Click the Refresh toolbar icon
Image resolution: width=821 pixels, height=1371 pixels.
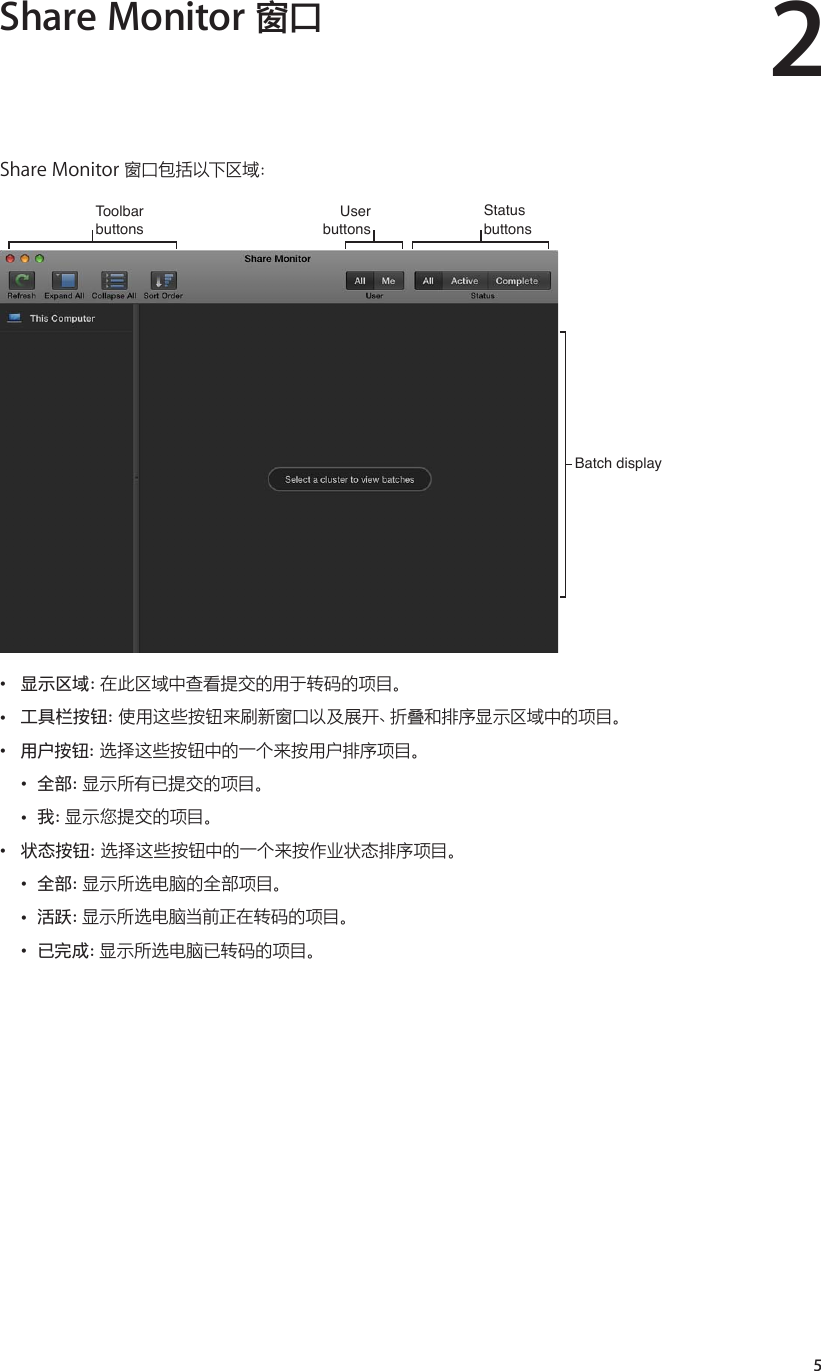pyautogui.click(x=21, y=280)
